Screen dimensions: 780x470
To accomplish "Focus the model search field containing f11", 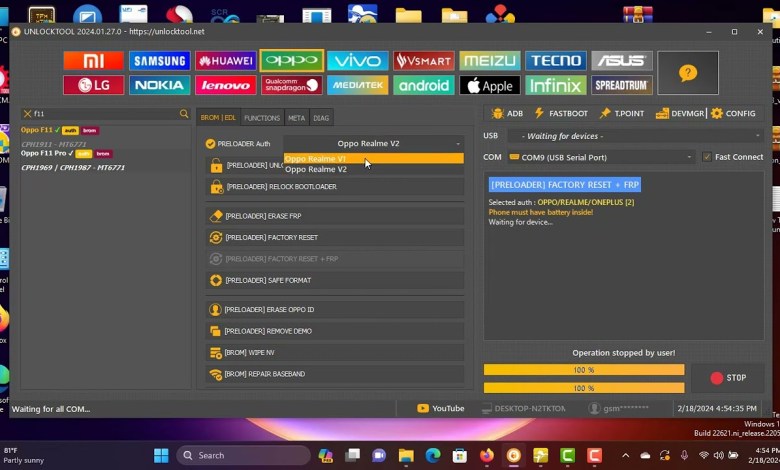I will (105, 114).
